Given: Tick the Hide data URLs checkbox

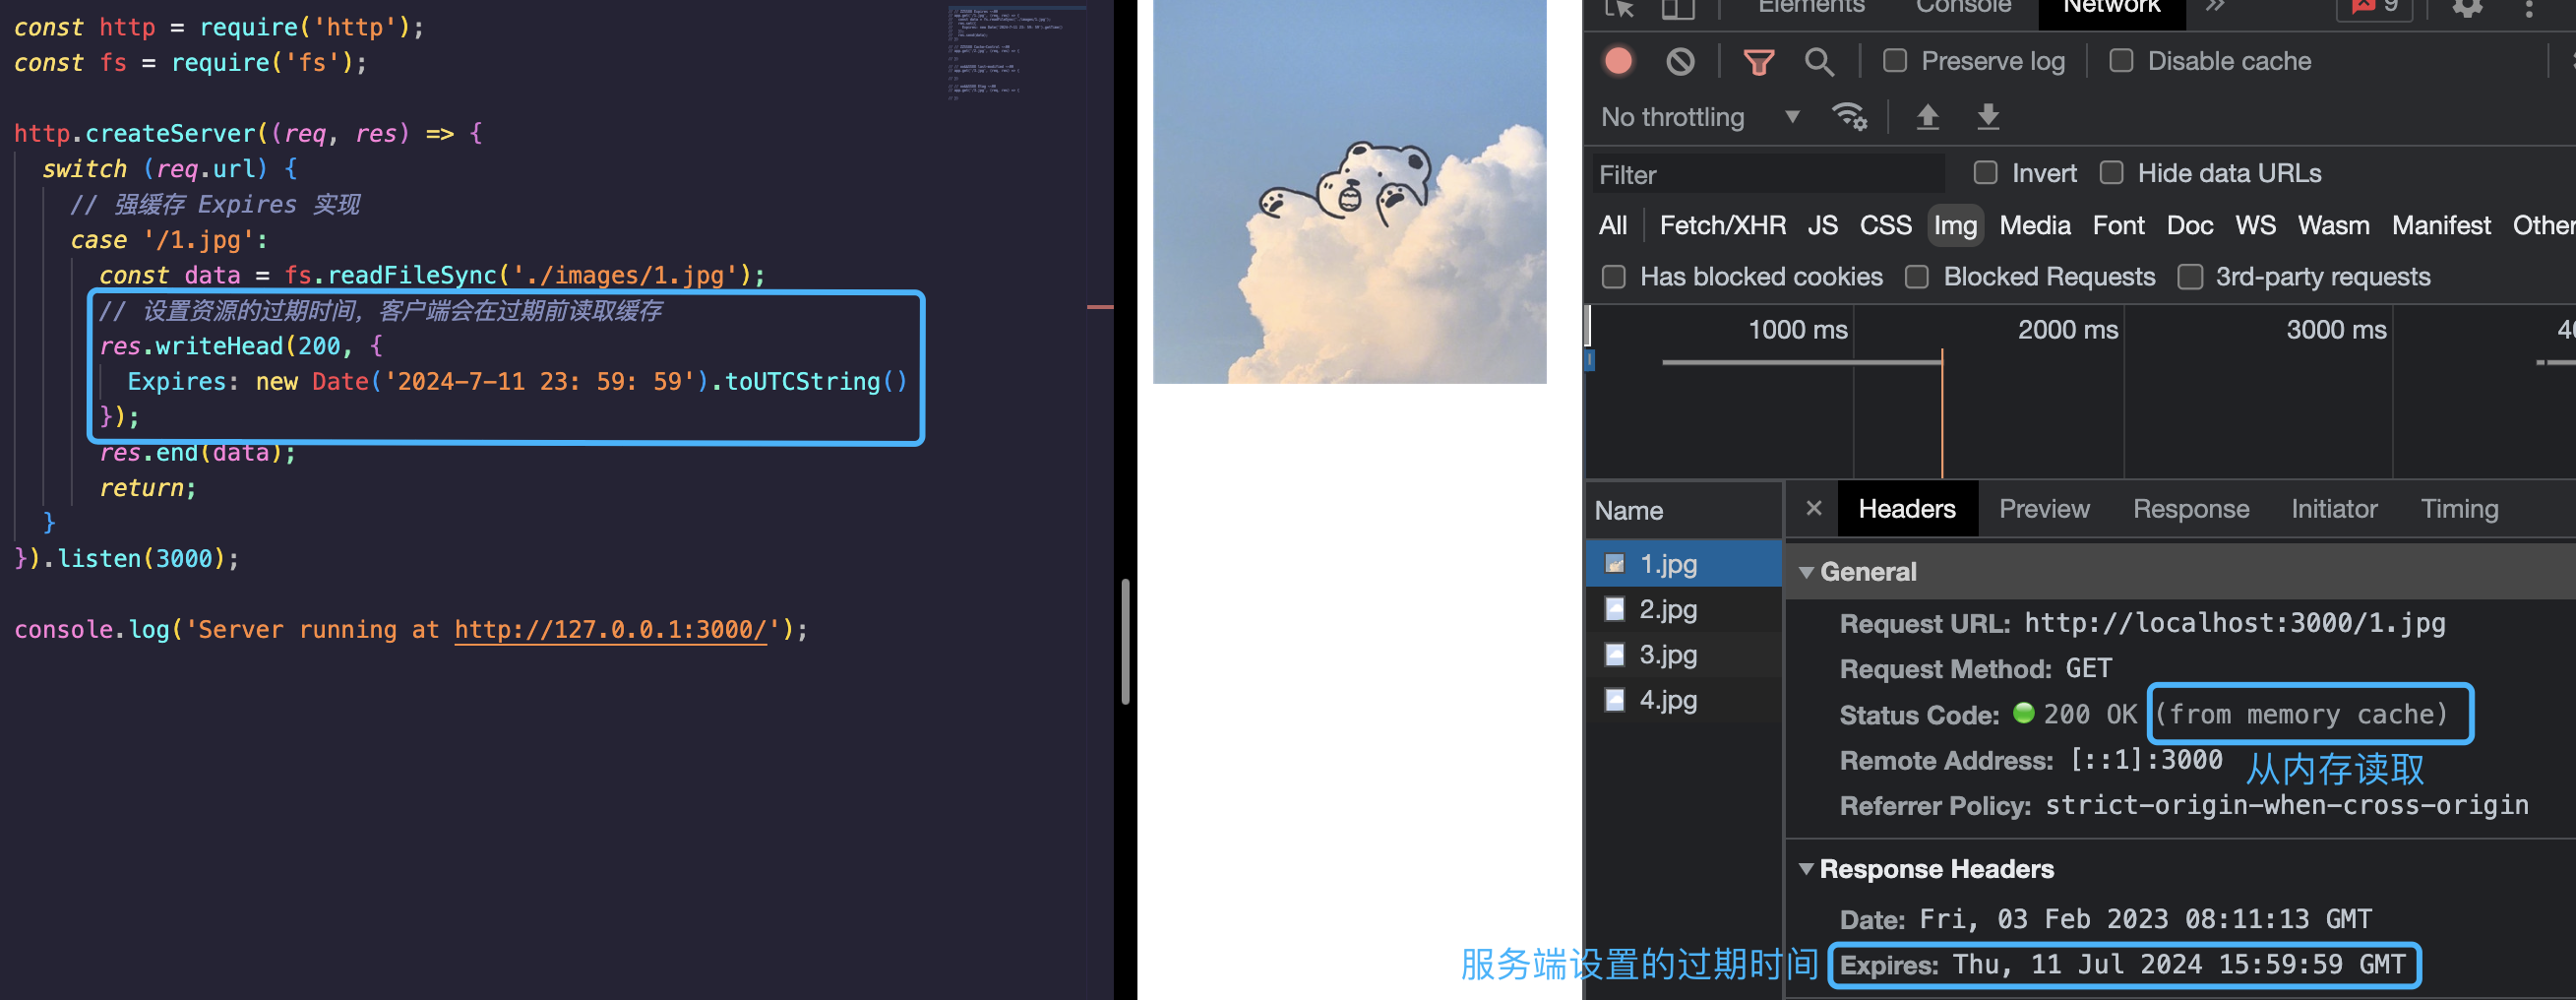Looking at the screenshot, I should tap(2111, 173).
